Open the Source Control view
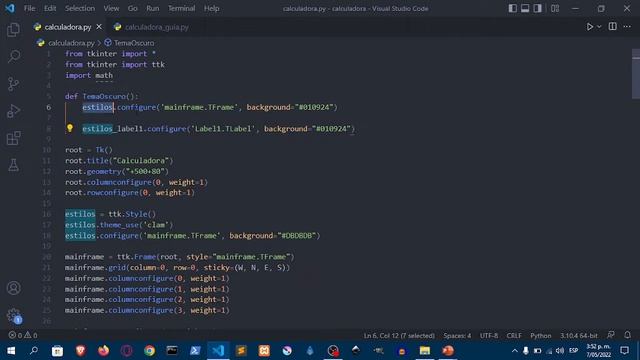This screenshot has width=640, height=360. 13,84
